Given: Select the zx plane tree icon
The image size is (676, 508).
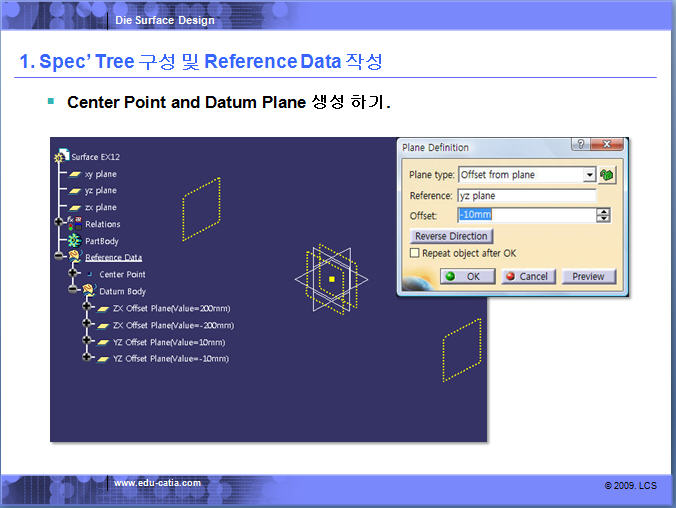Looking at the screenshot, I should (75, 207).
